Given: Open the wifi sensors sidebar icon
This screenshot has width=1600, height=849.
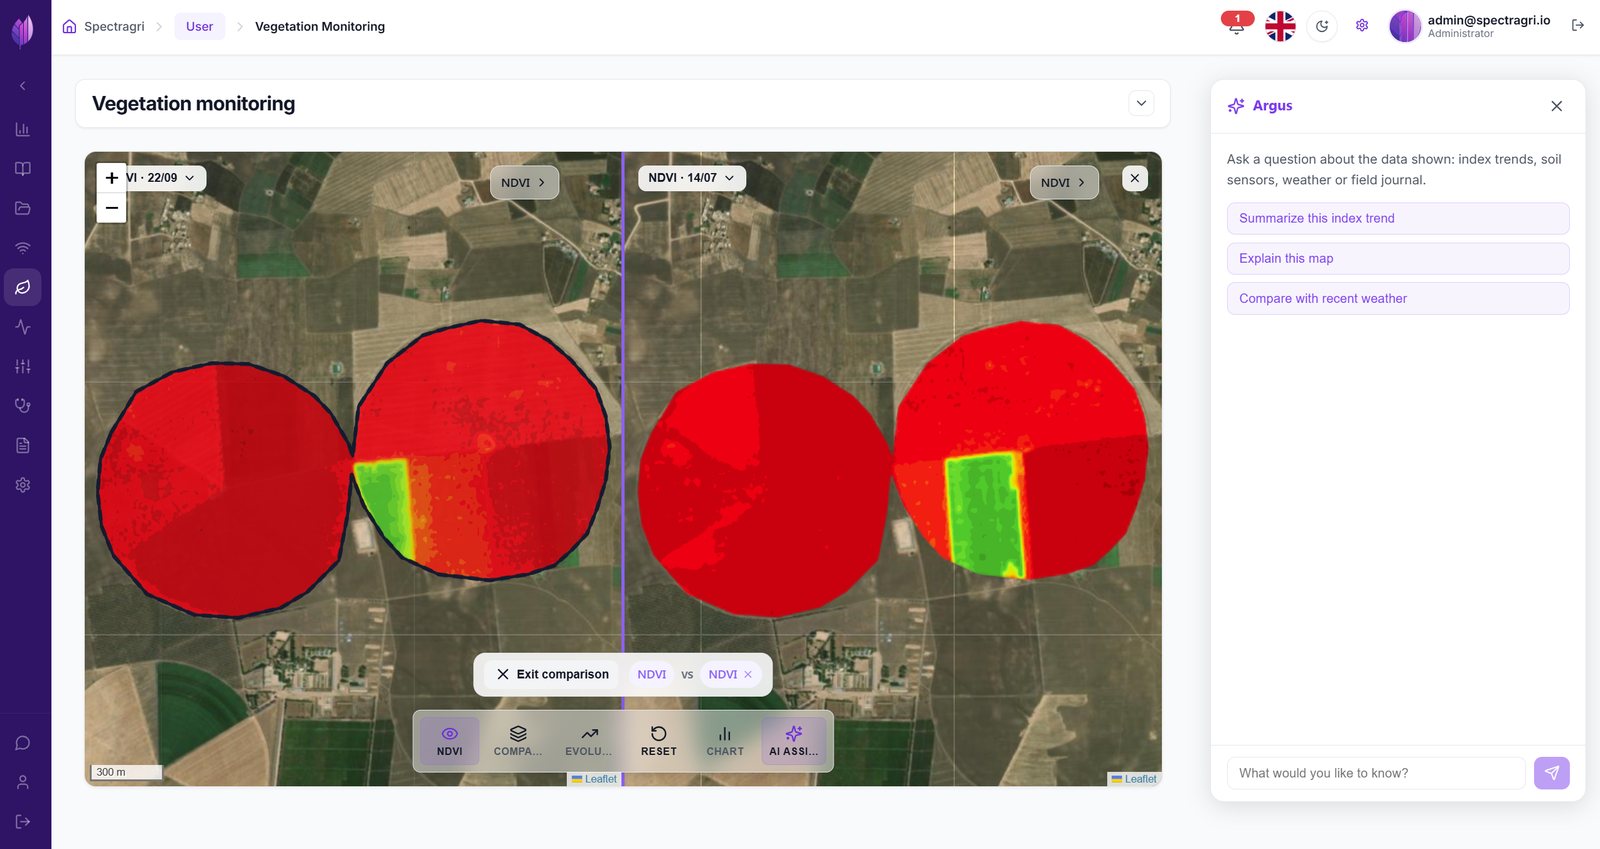Looking at the screenshot, I should (22, 248).
